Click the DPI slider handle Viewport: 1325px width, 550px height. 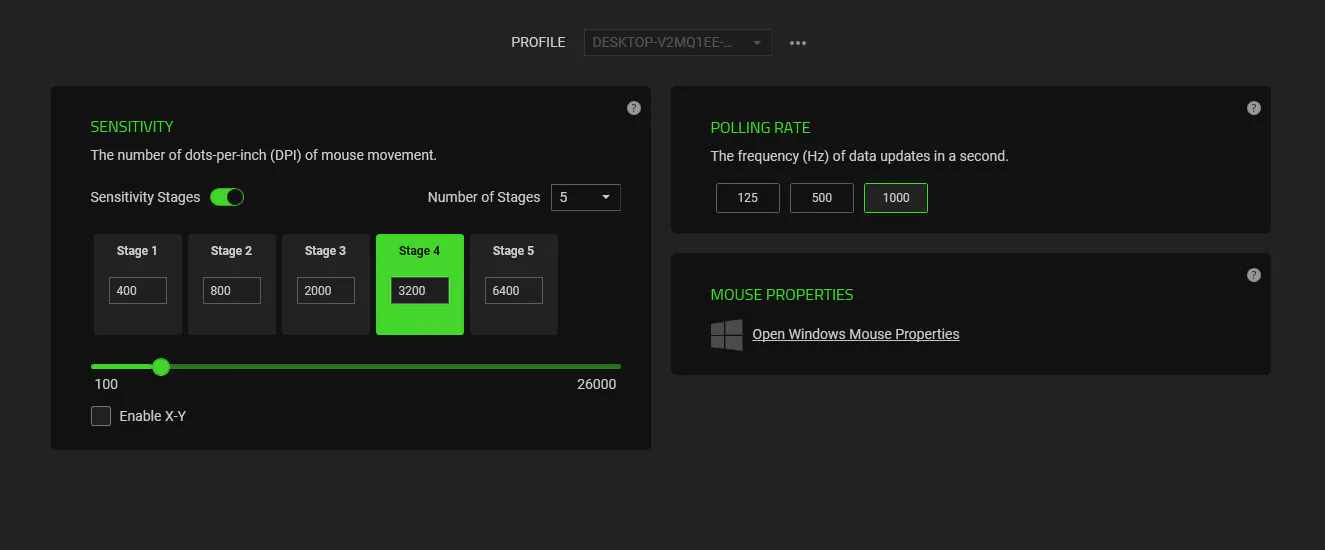pos(161,367)
